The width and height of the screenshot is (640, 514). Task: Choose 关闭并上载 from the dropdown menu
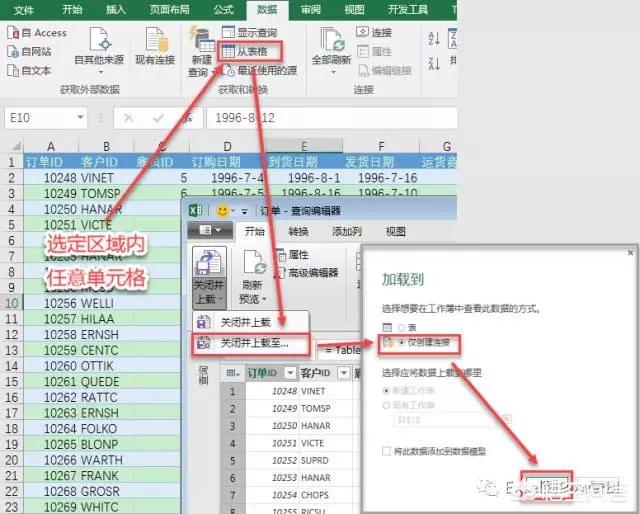(251, 323)
